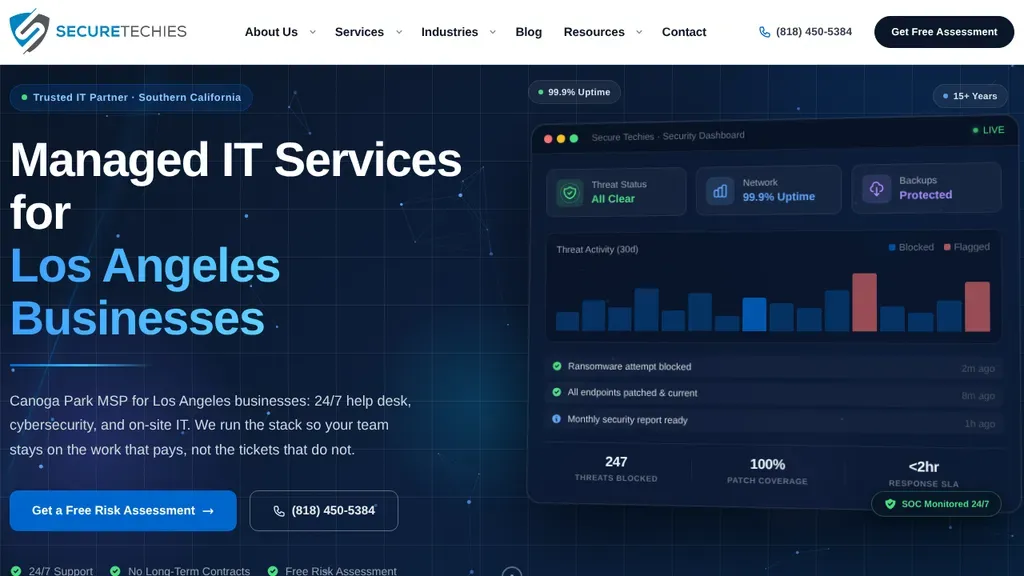Click the Blocked legend blue swatch
1024x576 pixels.
pyautogui.click(x=892, y=248)
